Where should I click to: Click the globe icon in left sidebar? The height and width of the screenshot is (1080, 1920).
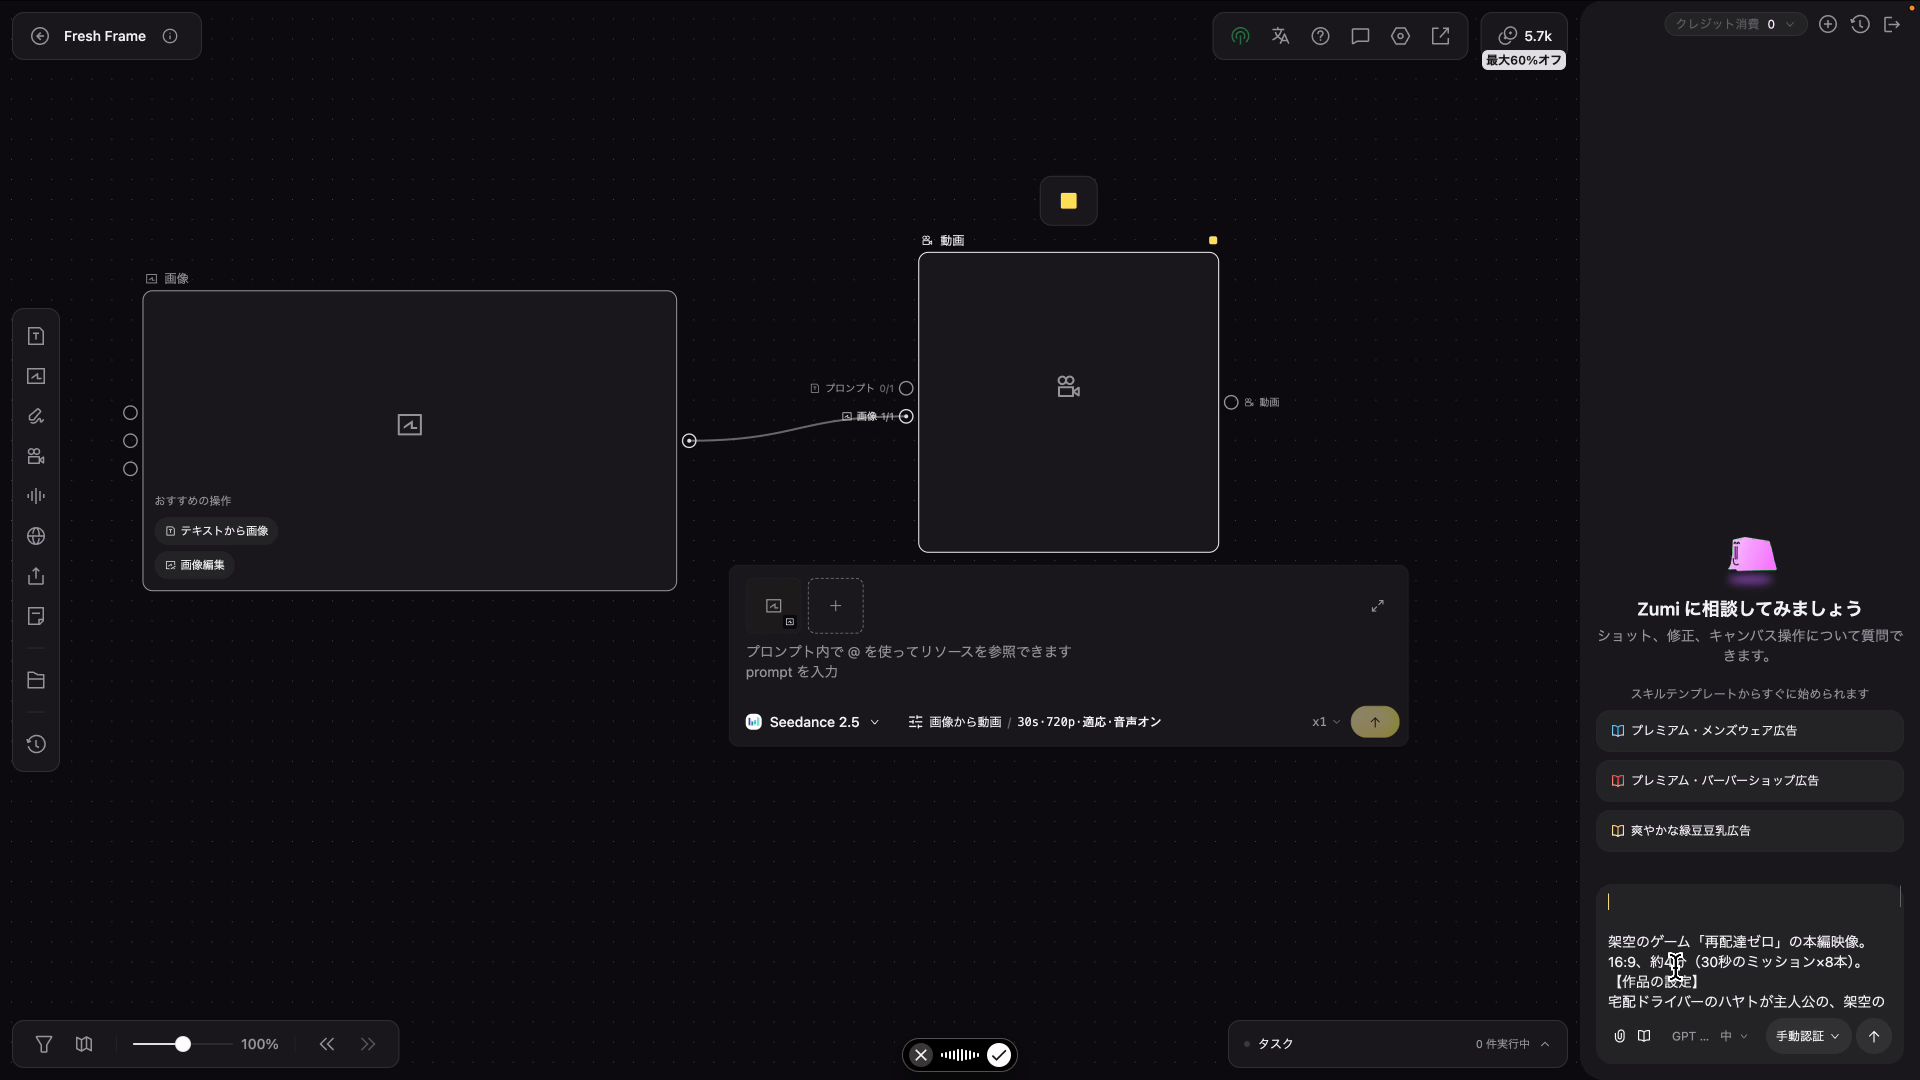(x=36, y=536)
